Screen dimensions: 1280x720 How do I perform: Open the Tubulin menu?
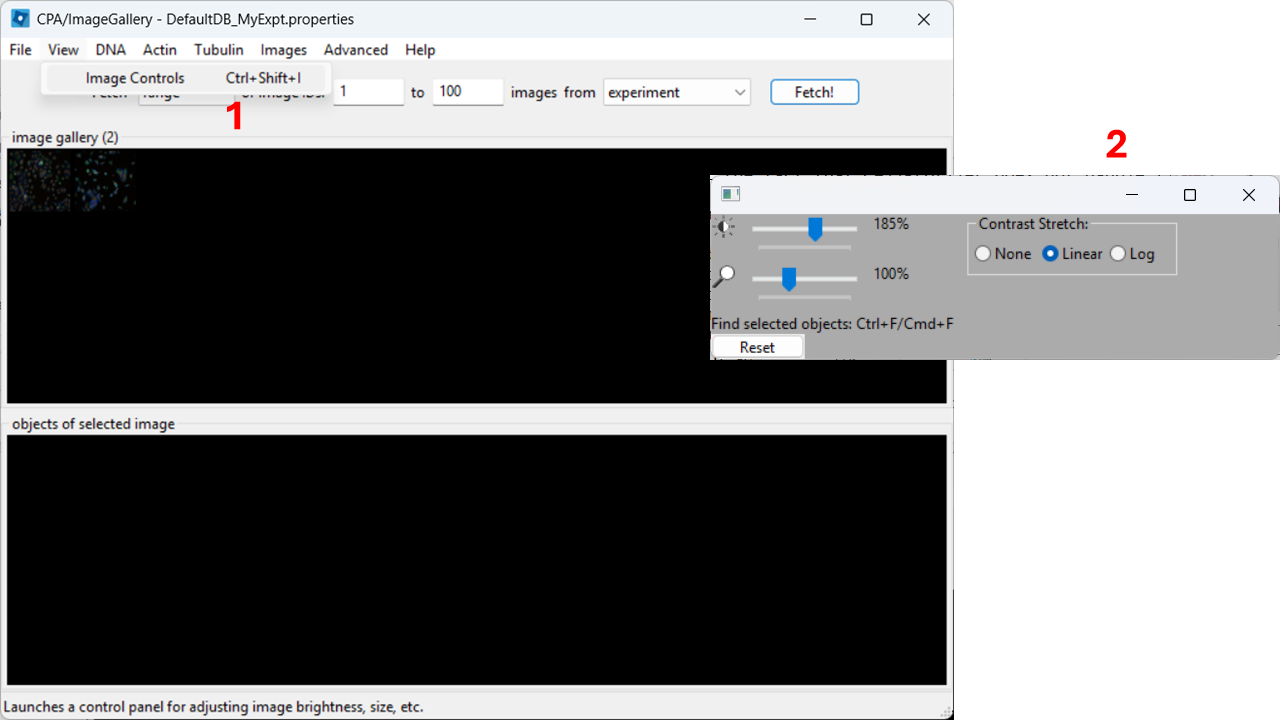[218, 49]
